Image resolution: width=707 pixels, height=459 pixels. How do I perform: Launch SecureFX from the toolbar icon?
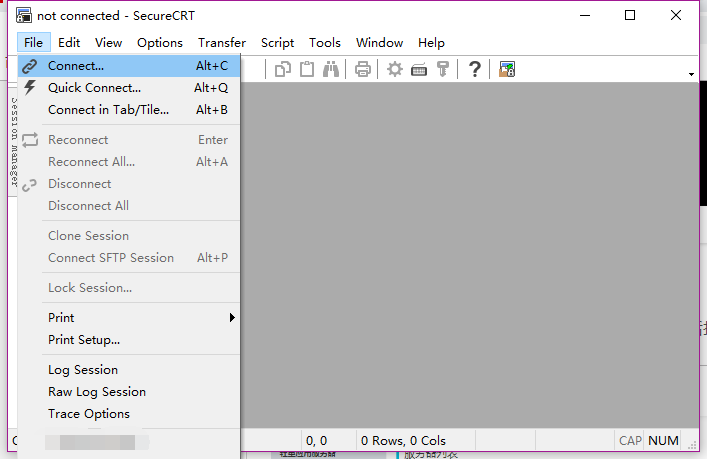pos(507,69)
